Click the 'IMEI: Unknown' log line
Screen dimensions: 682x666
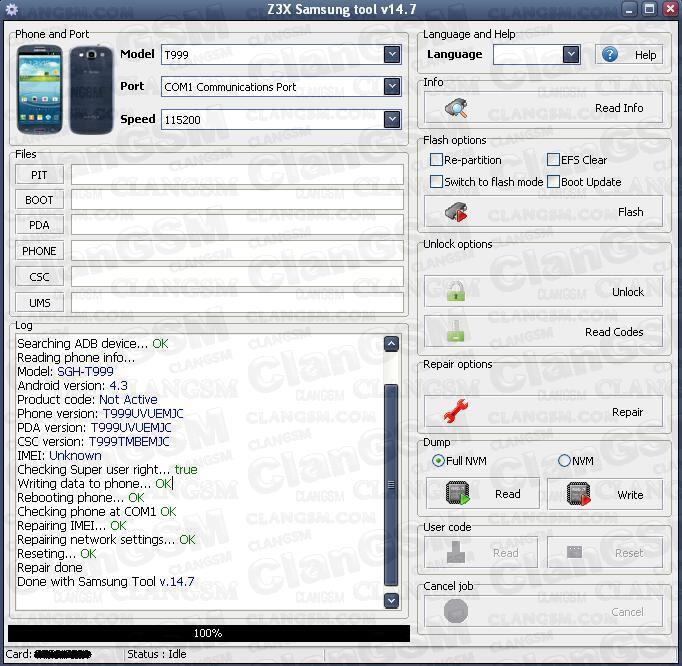click(59, 455)
